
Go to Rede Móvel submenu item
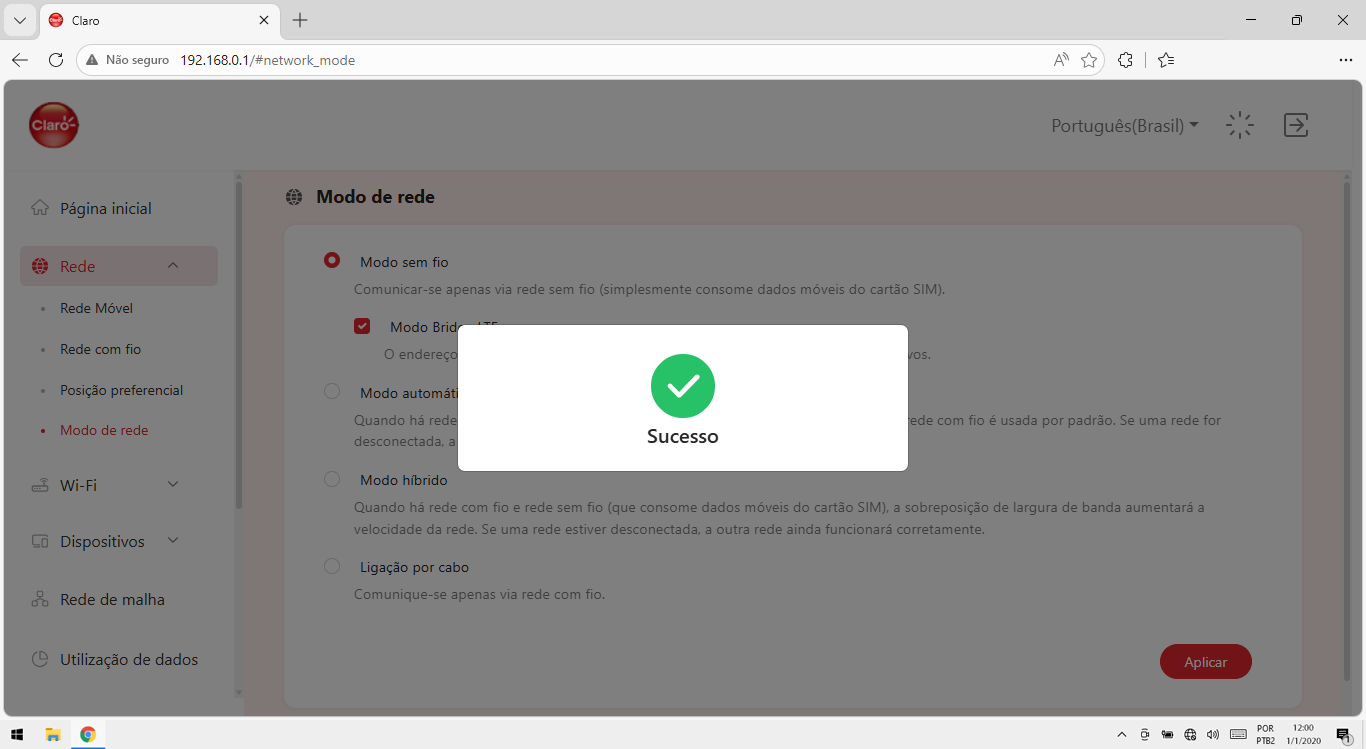pos(96,308)
